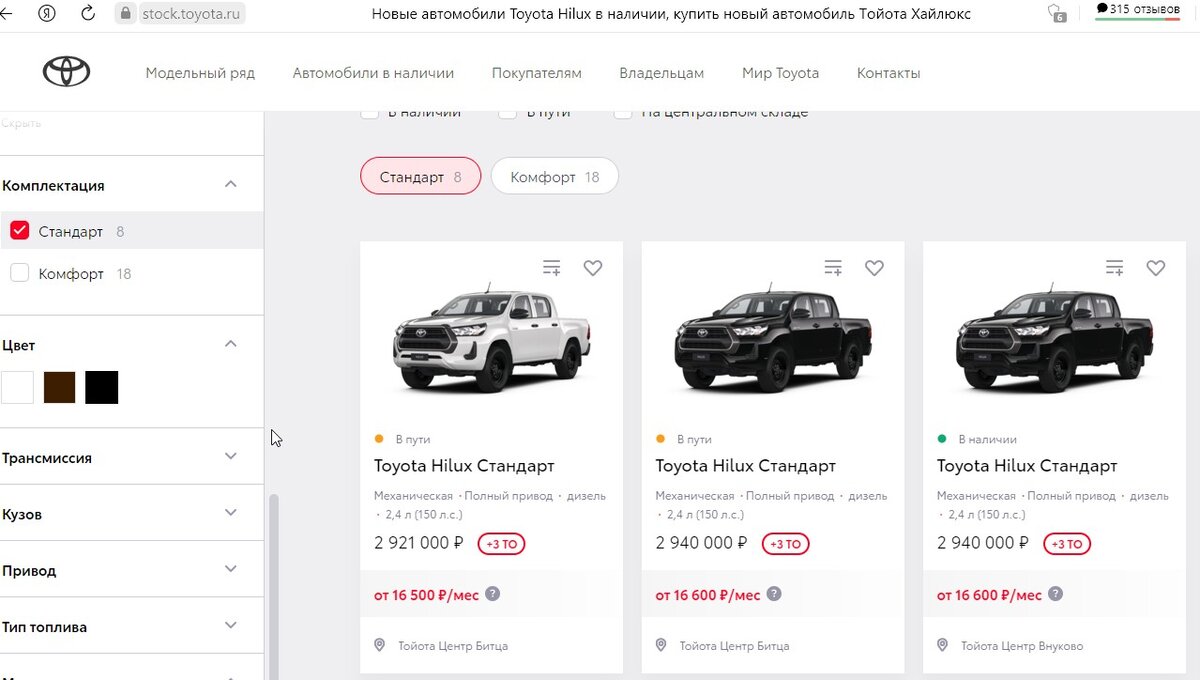
Task: Tick the В пути availability checkbox
Action: pyautogui.click(x=508, y=112)
